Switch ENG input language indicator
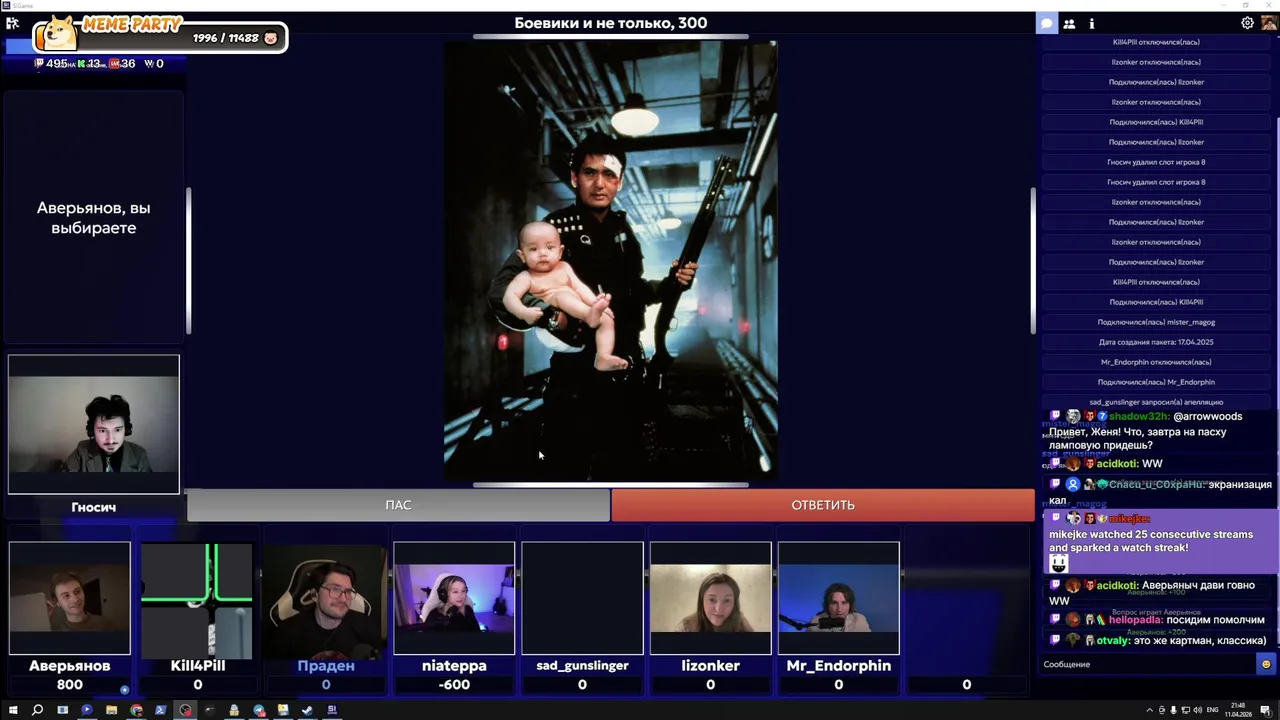Screen dimensions: 1280x720 [x=1212, y=710]
